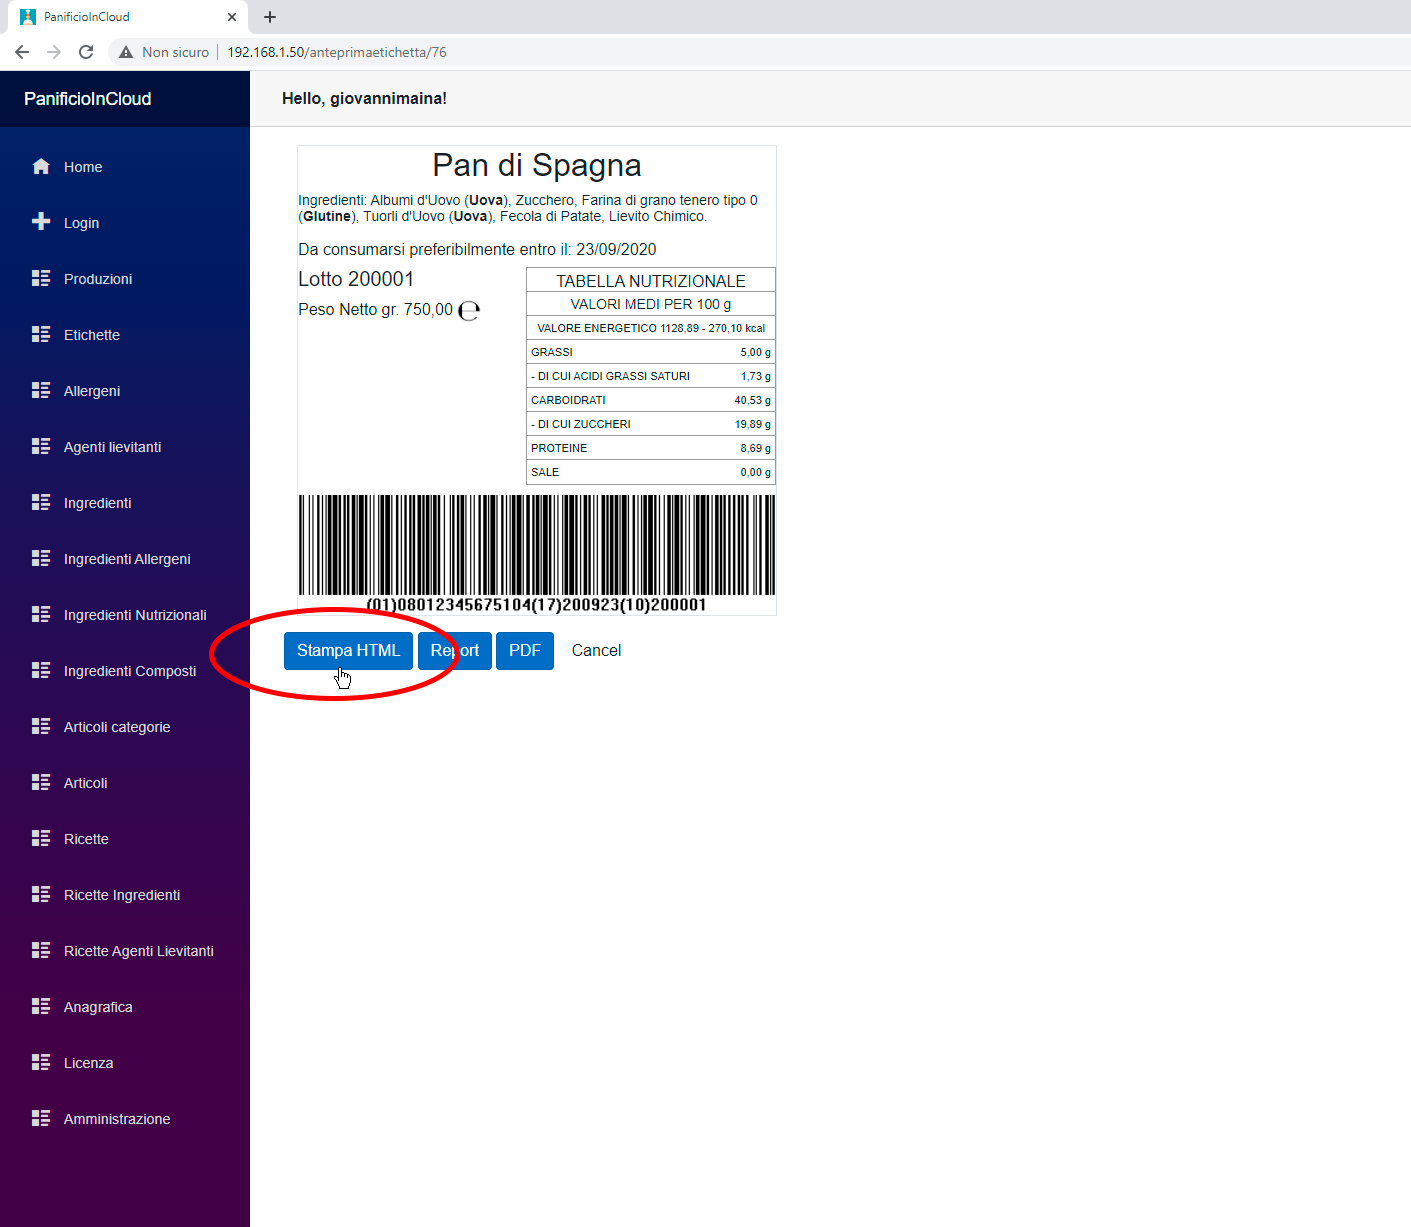Open Agenti lievitanti page
Viewport: 1411px width, 1227px height.
tap(112, 447)
